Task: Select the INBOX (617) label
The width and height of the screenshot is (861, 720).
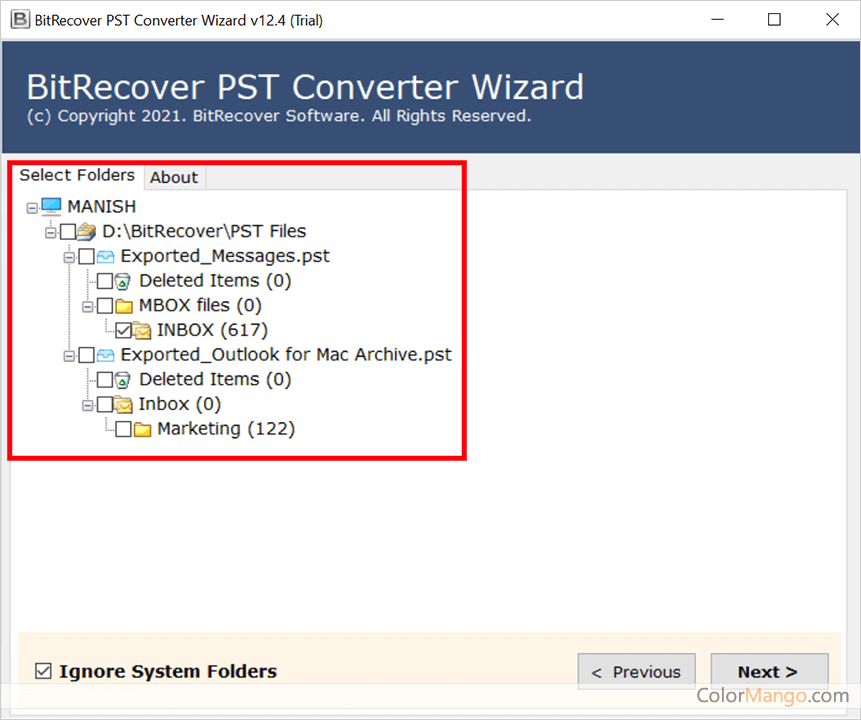Action: coord(213,330)
